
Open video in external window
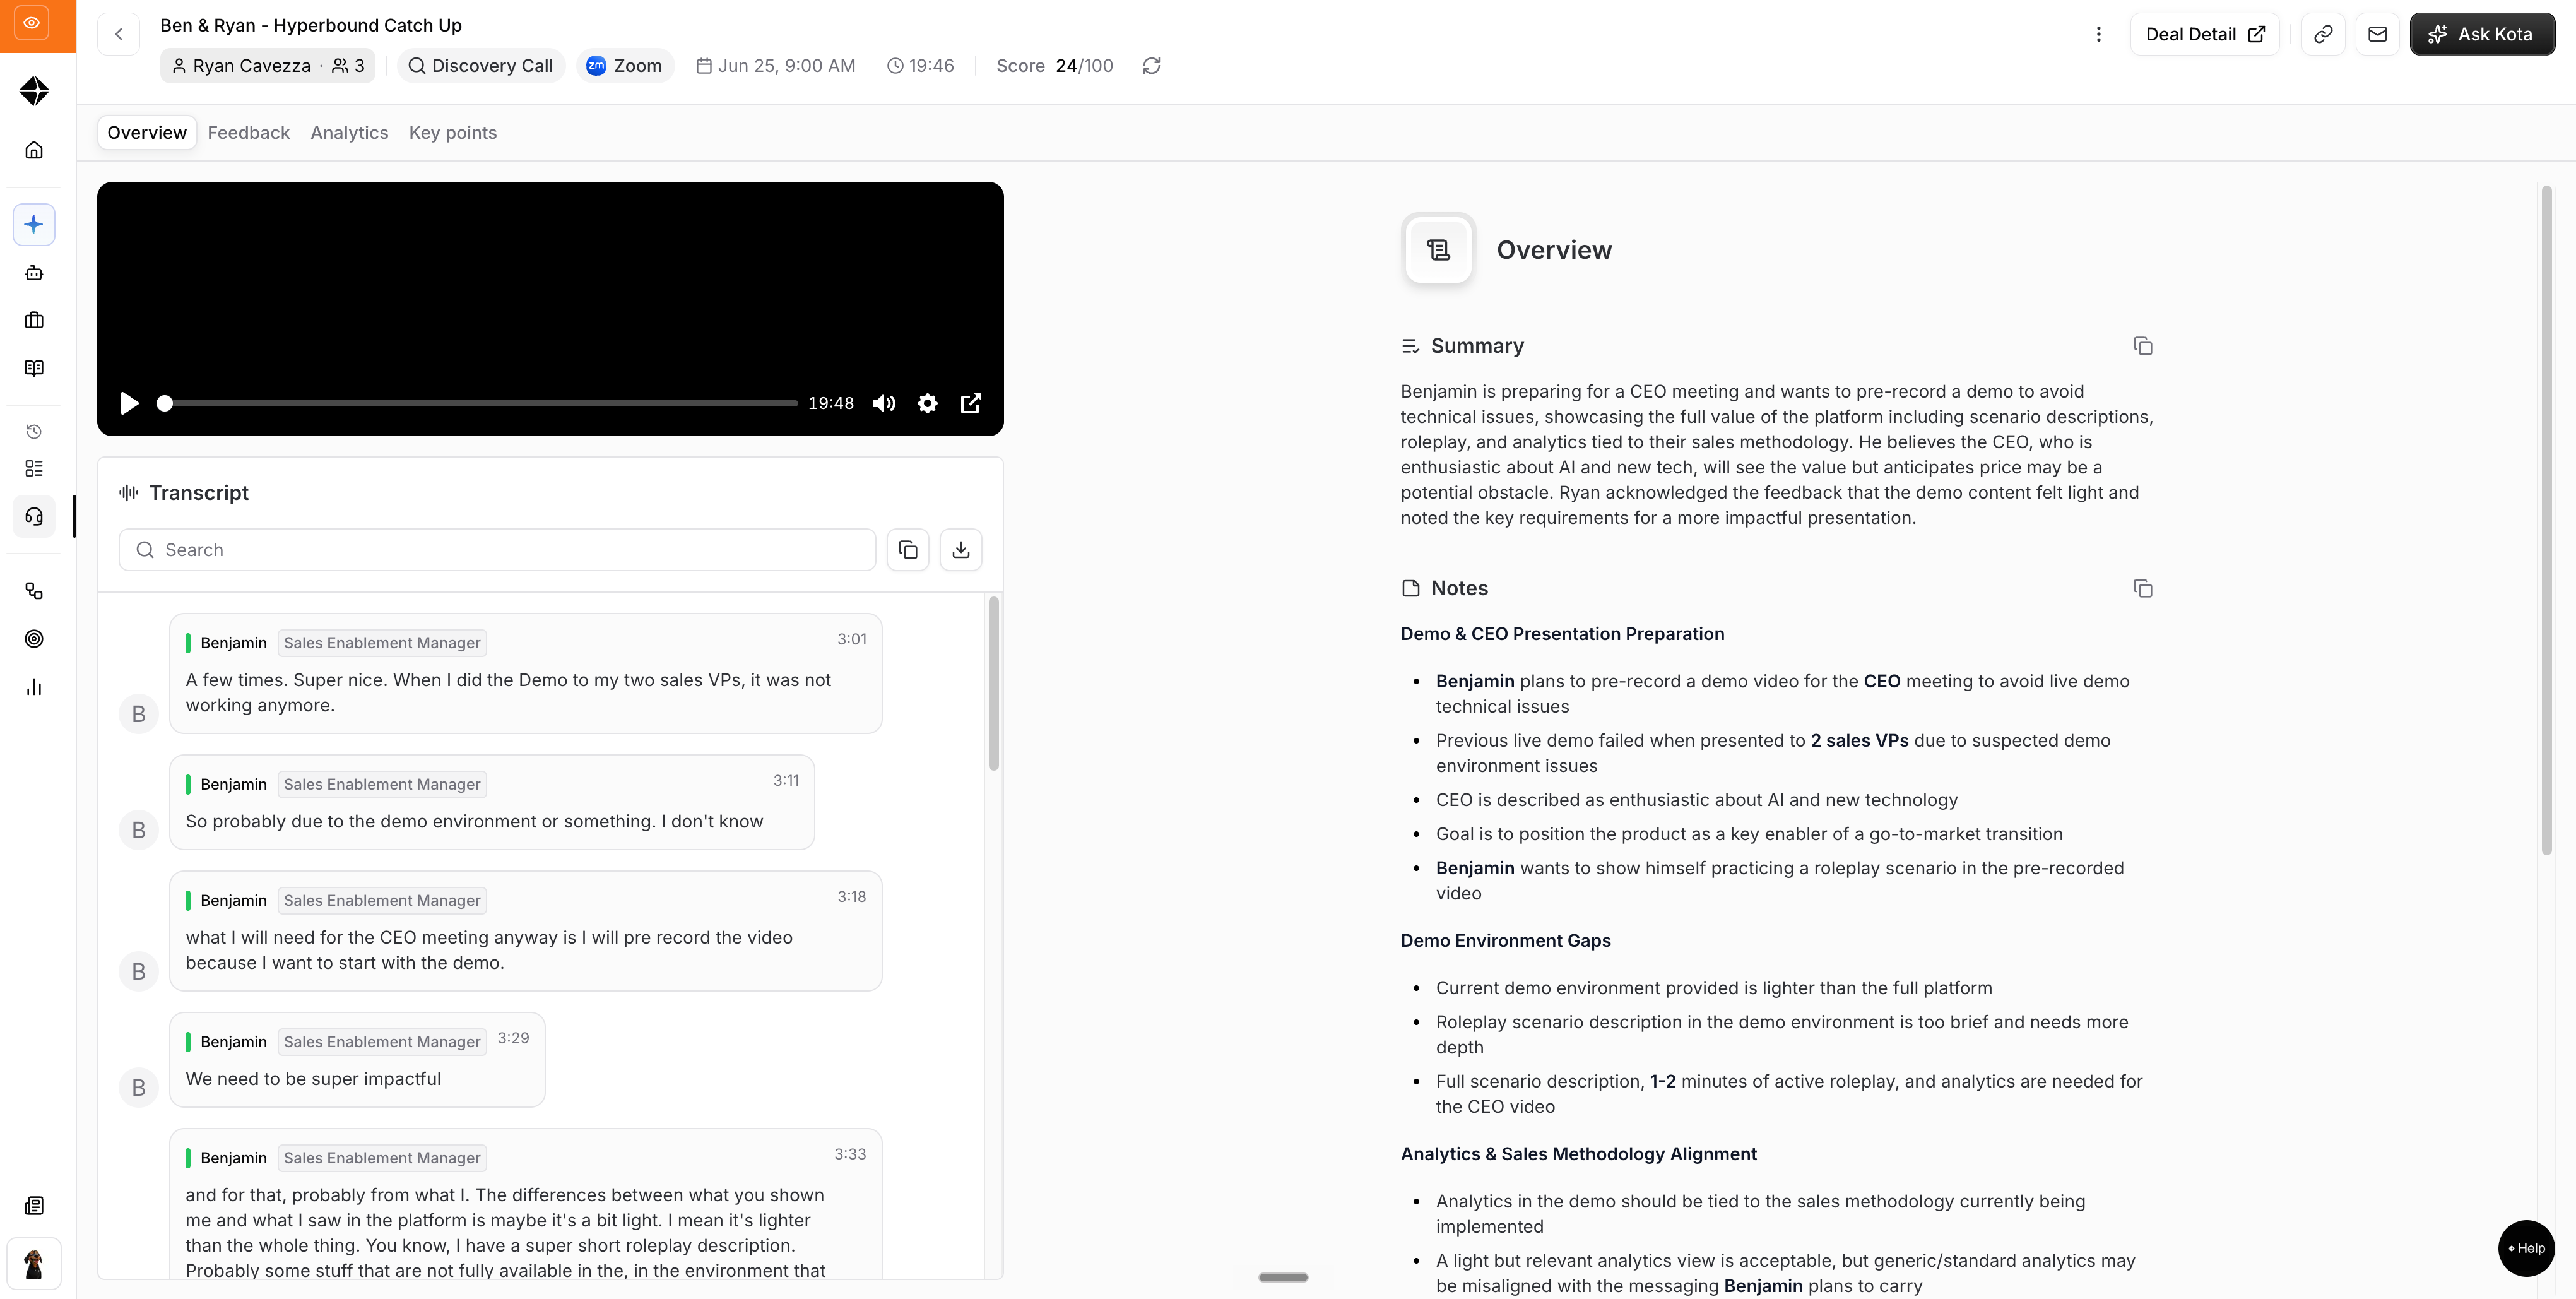(x=971, y=403)
